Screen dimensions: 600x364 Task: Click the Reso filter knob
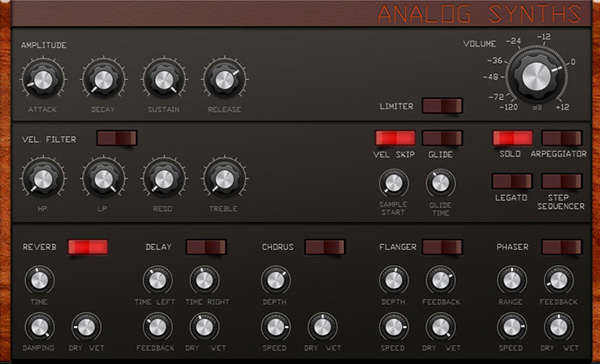pyautogui.click(x=164, y=179)
